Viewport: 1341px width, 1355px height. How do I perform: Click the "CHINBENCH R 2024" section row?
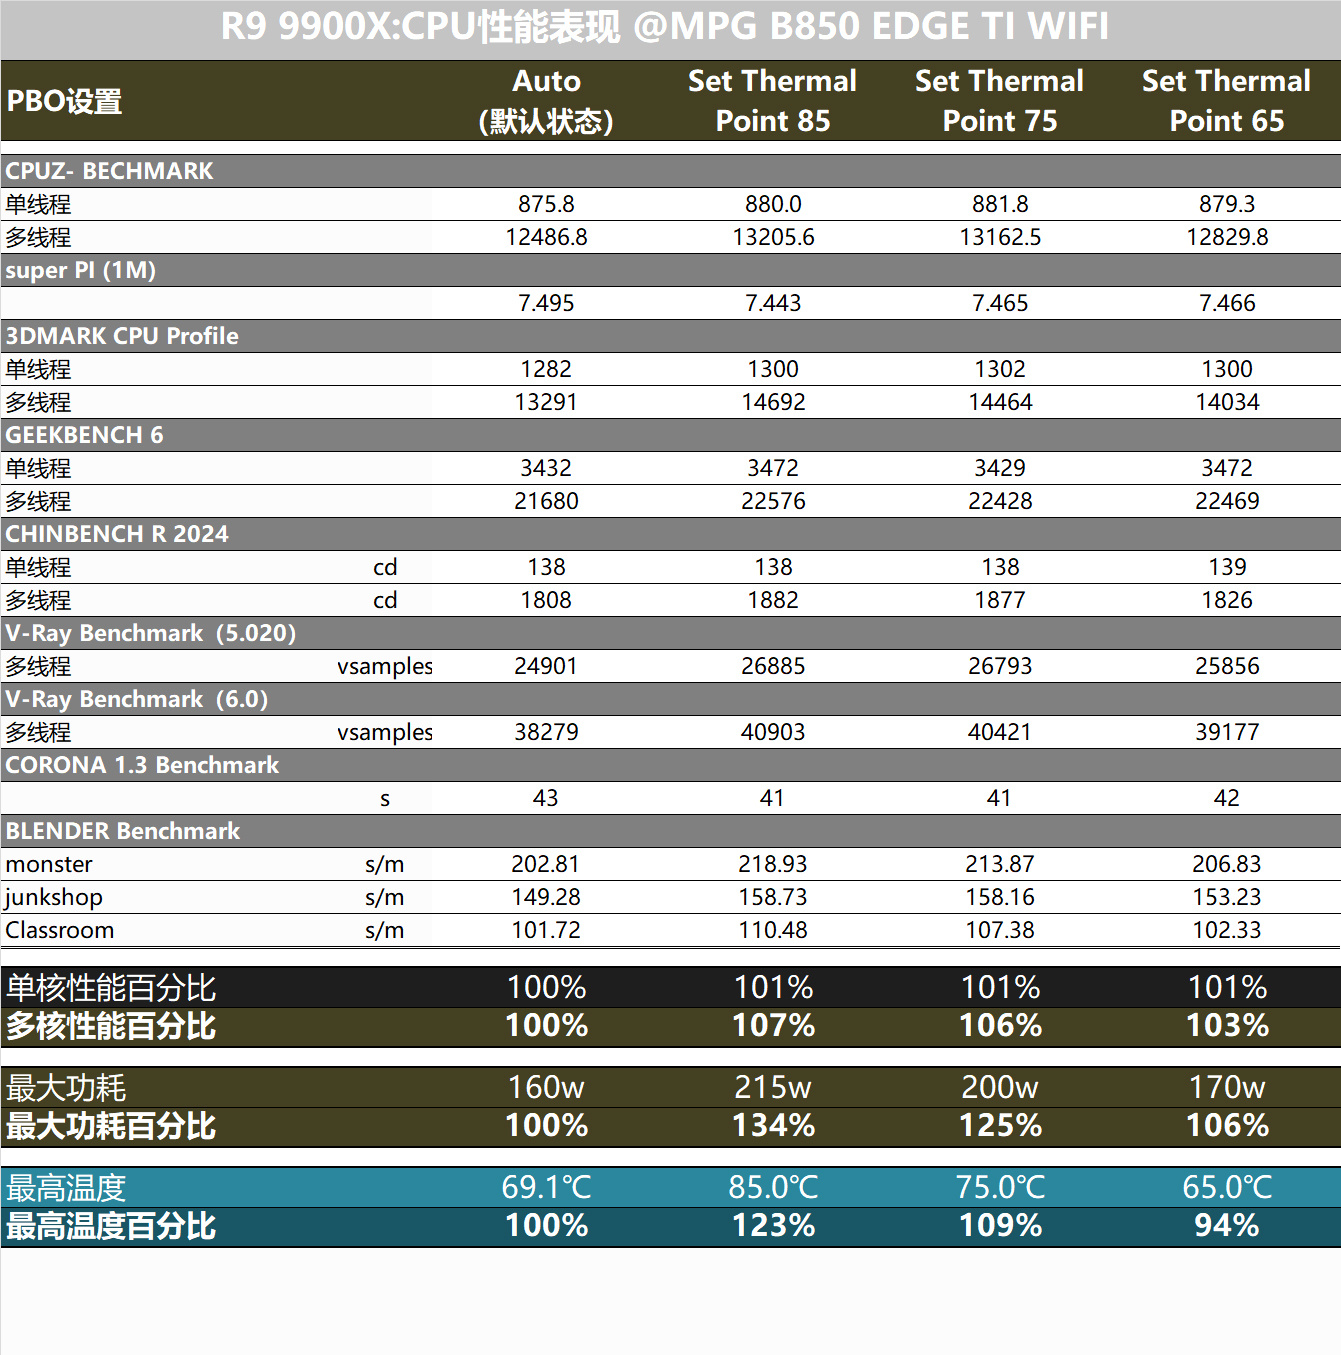coord(670,534)
